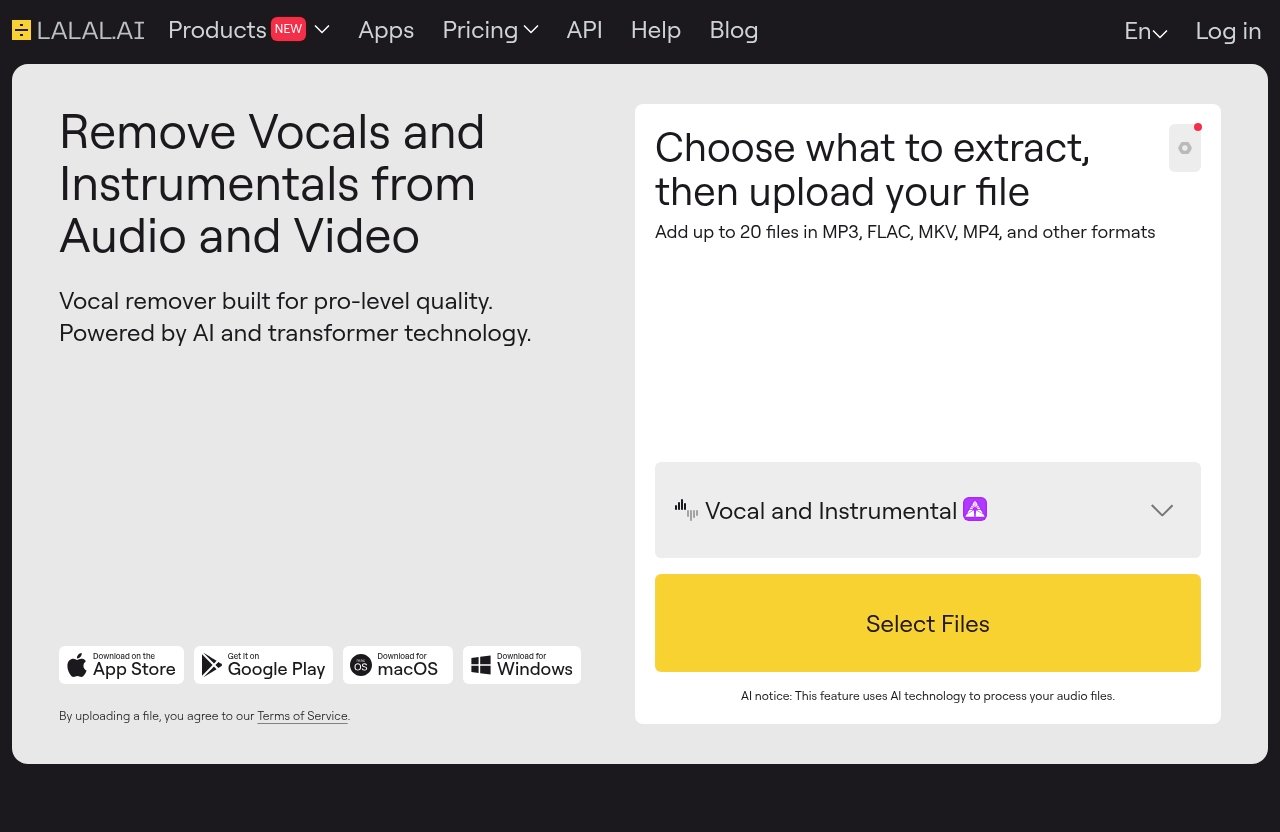
Task: Click the chevron arrow in stem selector
Action: point(1162,510)
